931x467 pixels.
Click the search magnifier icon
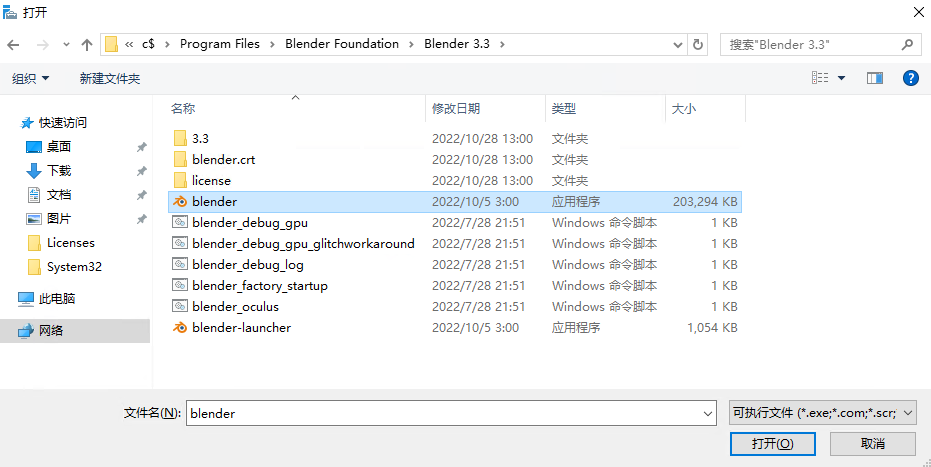907,45
